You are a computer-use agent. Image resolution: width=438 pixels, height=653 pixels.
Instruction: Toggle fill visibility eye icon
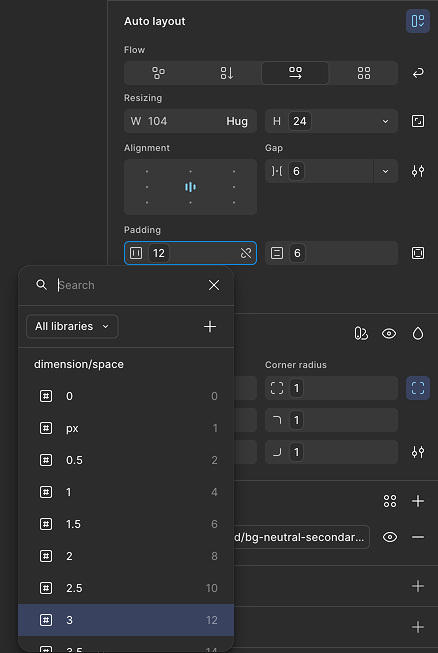tap(390, 537)
